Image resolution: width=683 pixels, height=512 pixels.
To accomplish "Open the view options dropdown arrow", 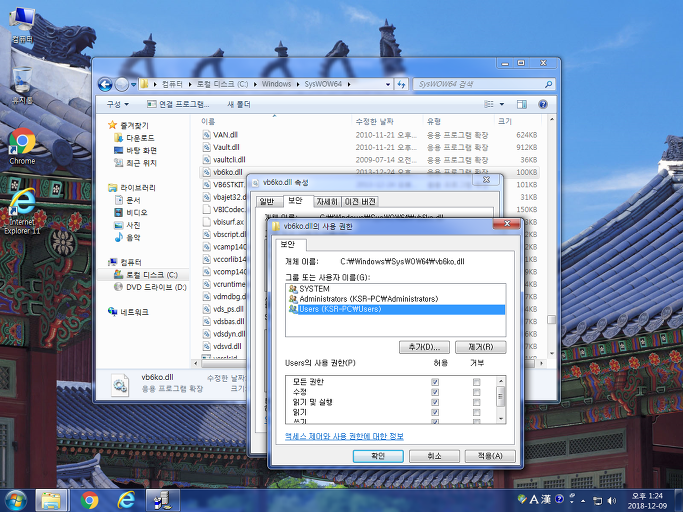I will [x=501, y=104].
